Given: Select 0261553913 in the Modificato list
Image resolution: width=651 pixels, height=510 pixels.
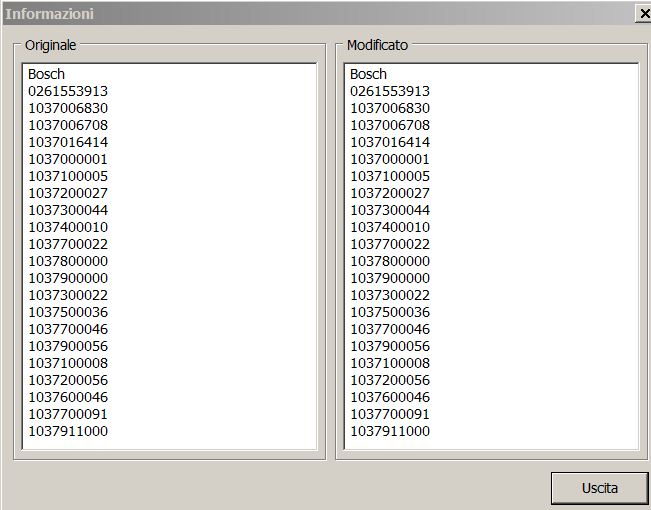Looking at the screenshot, I should point(390,91).
